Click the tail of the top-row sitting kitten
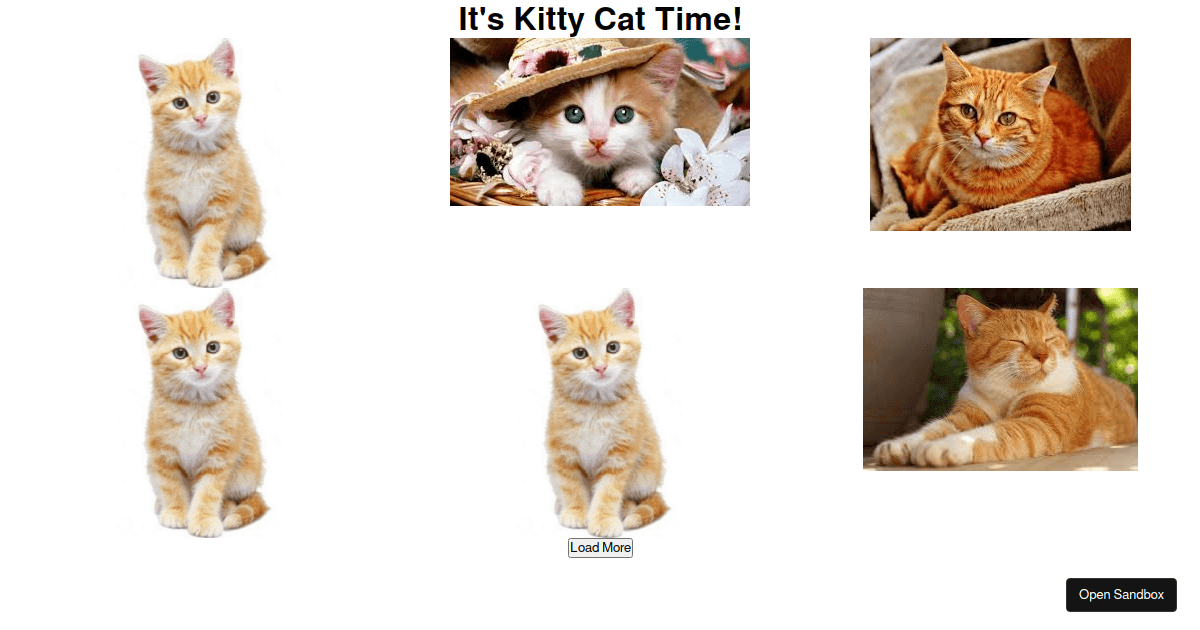The height and width of the screenshot is (630, 1200). [248, 262]
